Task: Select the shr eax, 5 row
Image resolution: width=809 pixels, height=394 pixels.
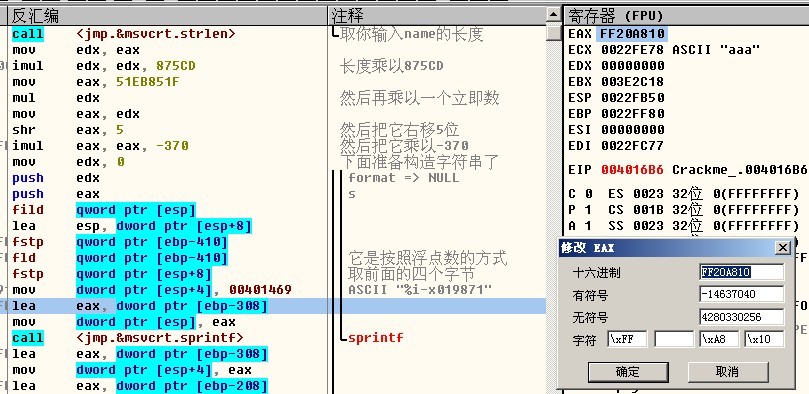Action: [x=168, y=130]
